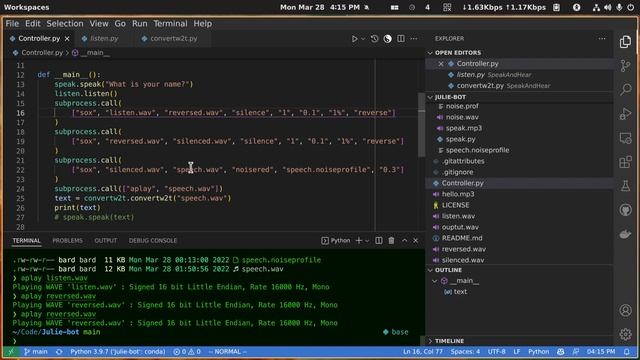Close Controller.py in Open Editors list
The height and width of the screenshot is (360, 640).
[x=441, y=64]
